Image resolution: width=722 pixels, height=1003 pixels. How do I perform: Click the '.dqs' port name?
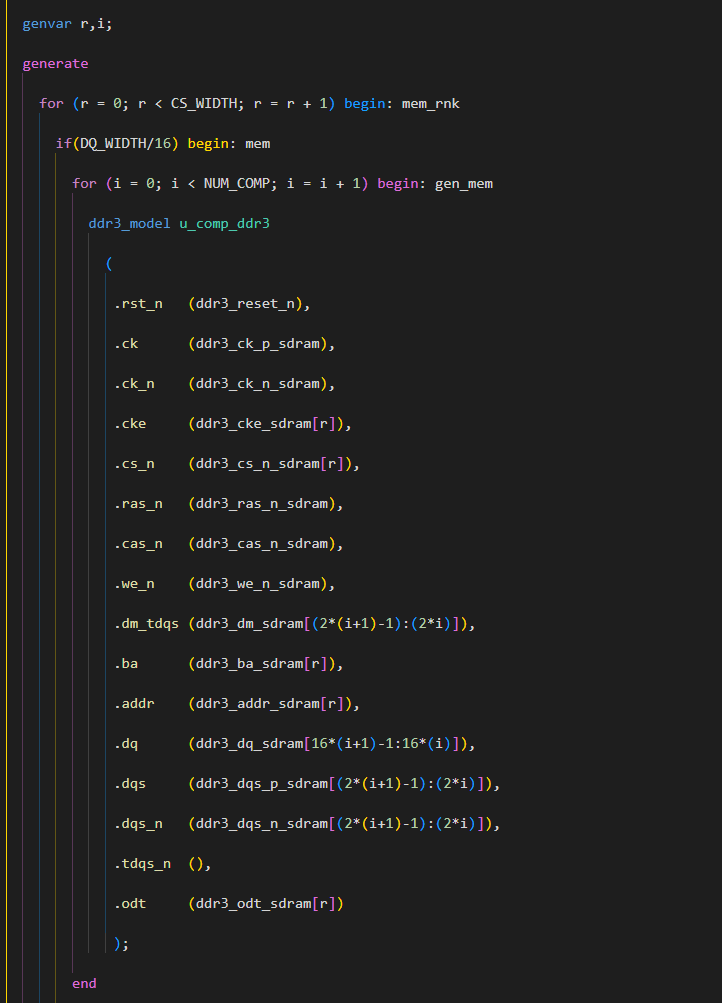(130, 784)
